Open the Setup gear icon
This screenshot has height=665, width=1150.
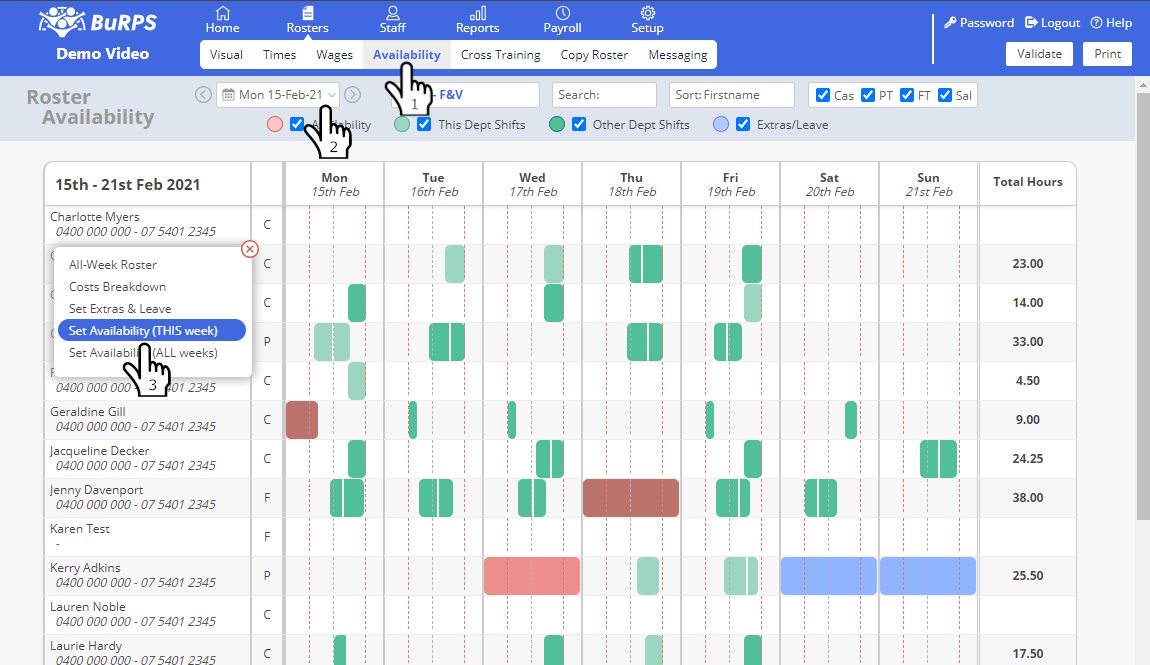pyautogui.click(x=647, y=13)
